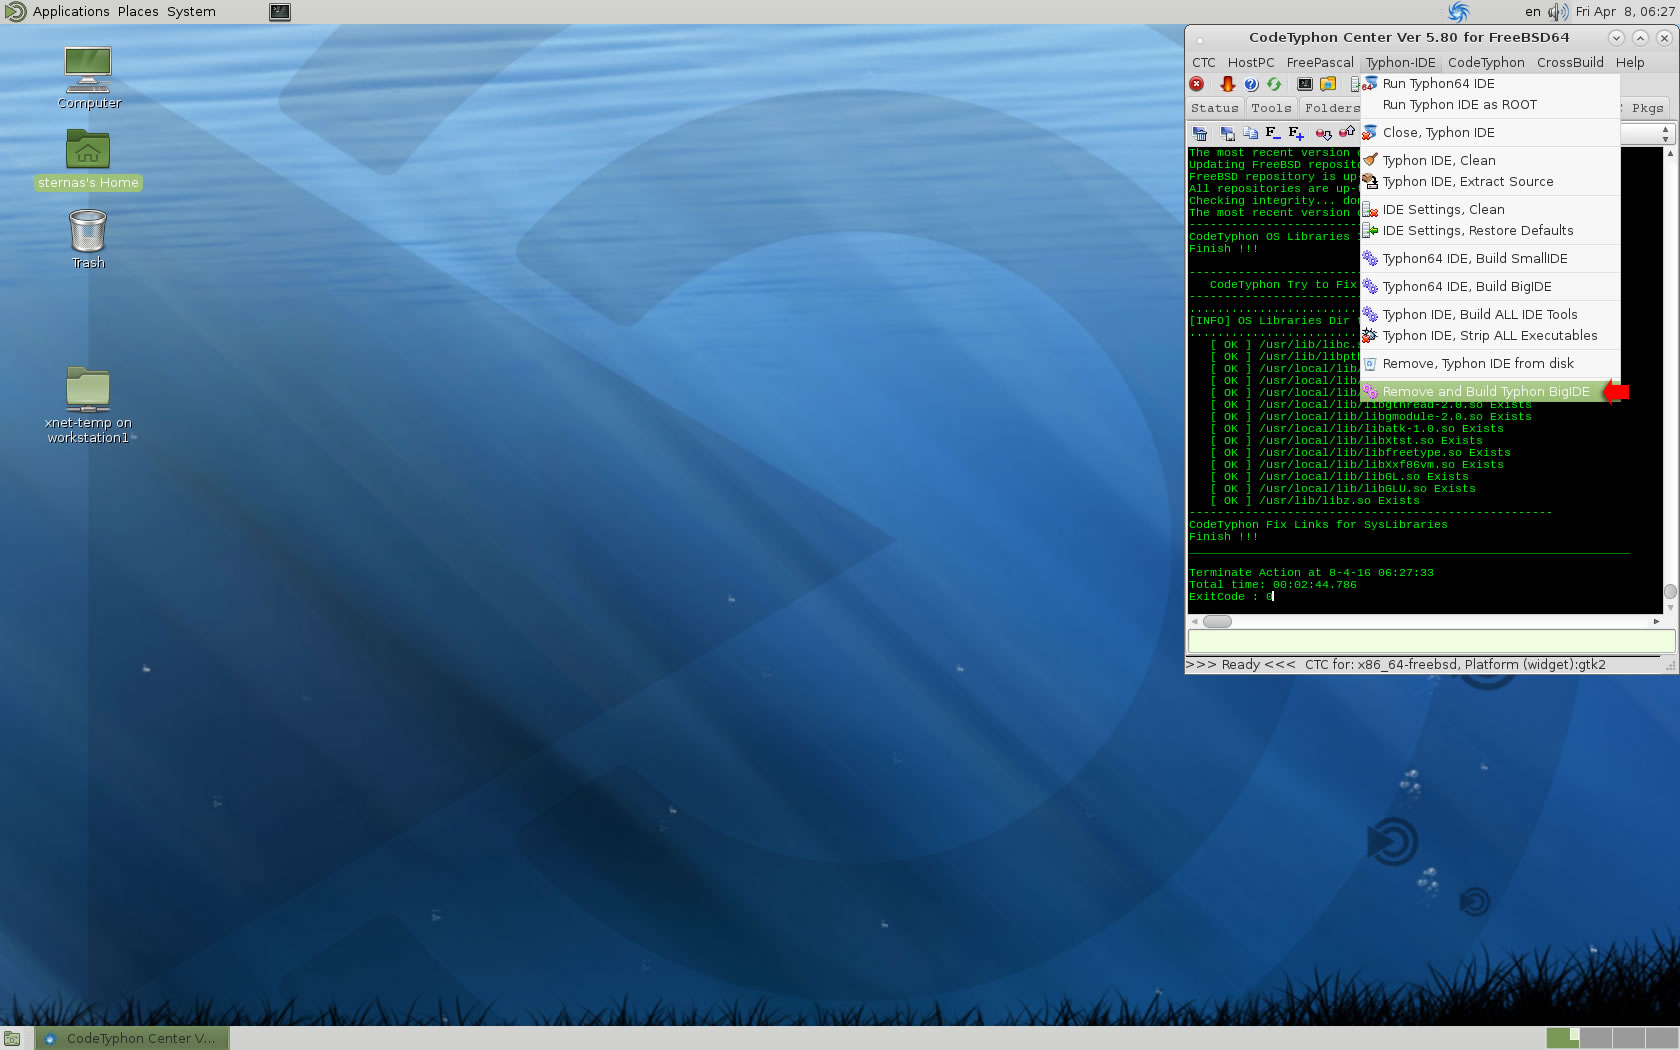This screenshot has height=1050, width=1680.
Task: Click the Applications menu logo icon
Action: pos(15,12)
